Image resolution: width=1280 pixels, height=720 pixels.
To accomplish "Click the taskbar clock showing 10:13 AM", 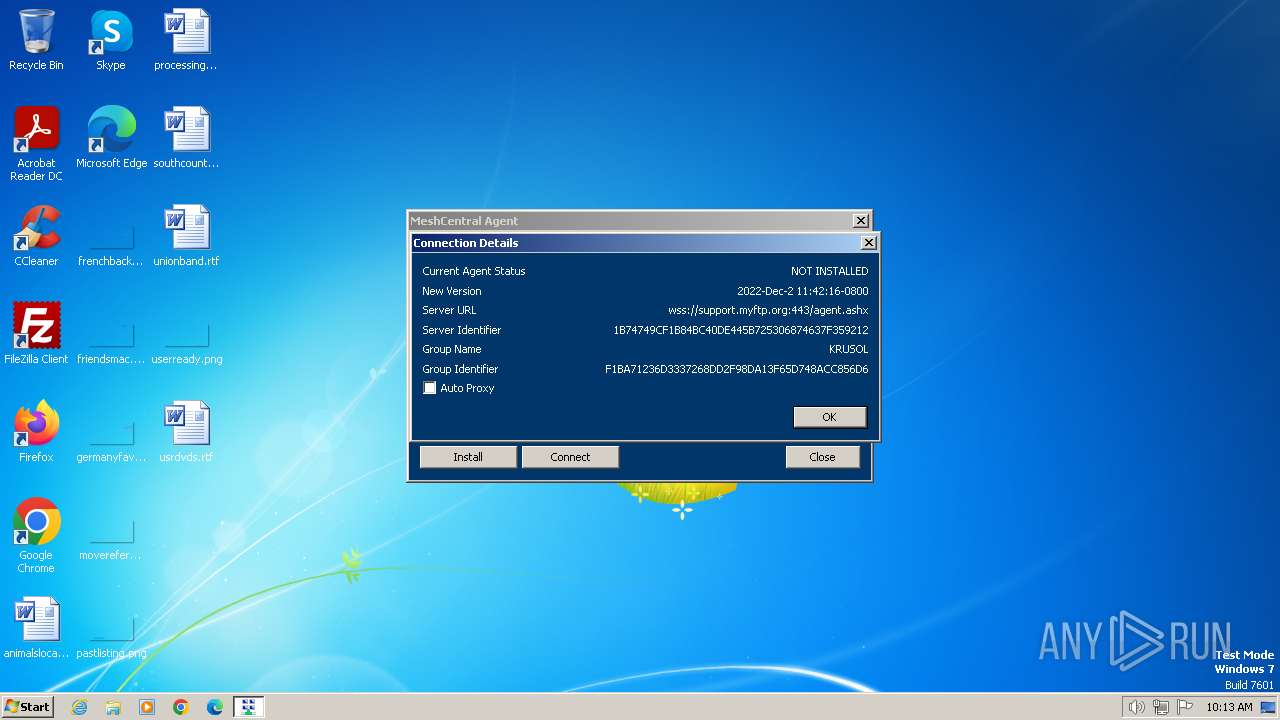I will pos(1229,707).
